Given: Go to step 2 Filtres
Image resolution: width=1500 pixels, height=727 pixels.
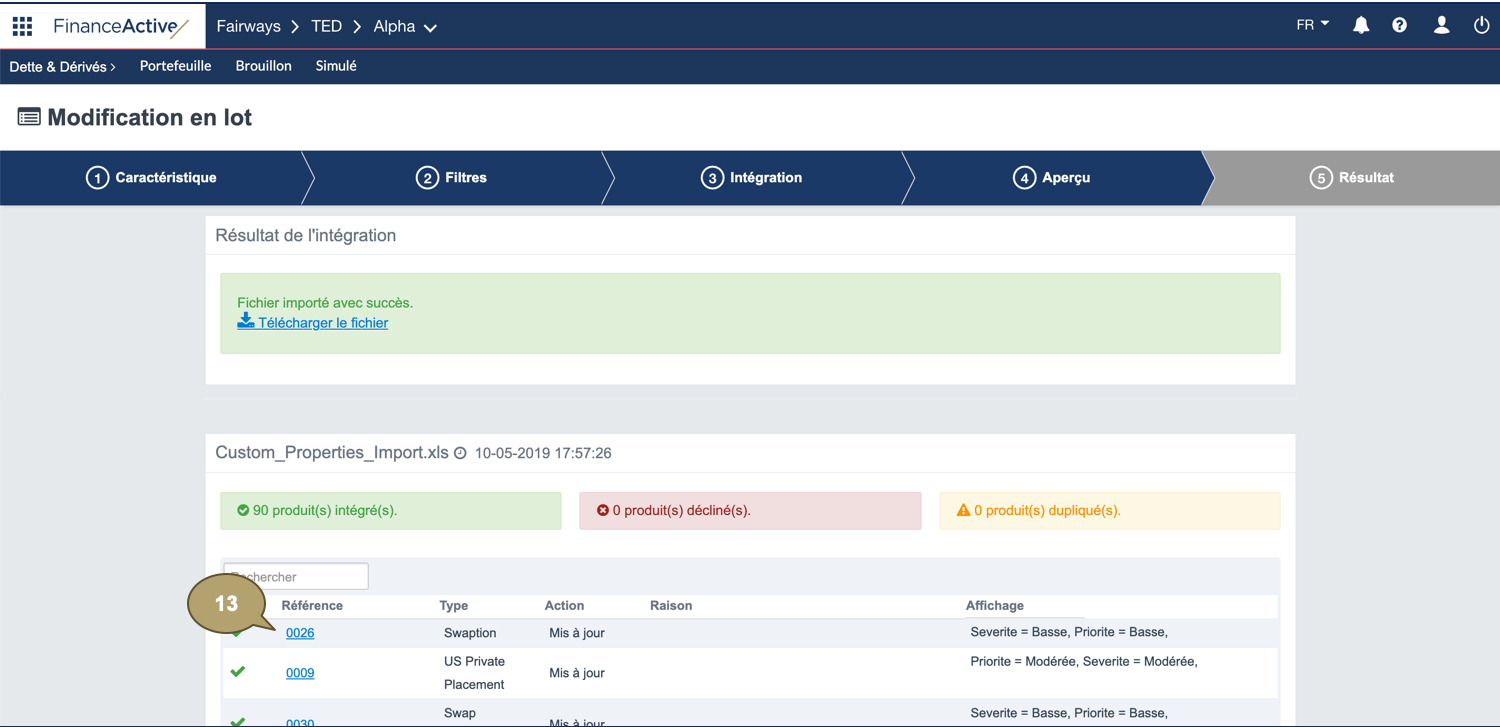Looking at the screenshot, I should [451, 178].
